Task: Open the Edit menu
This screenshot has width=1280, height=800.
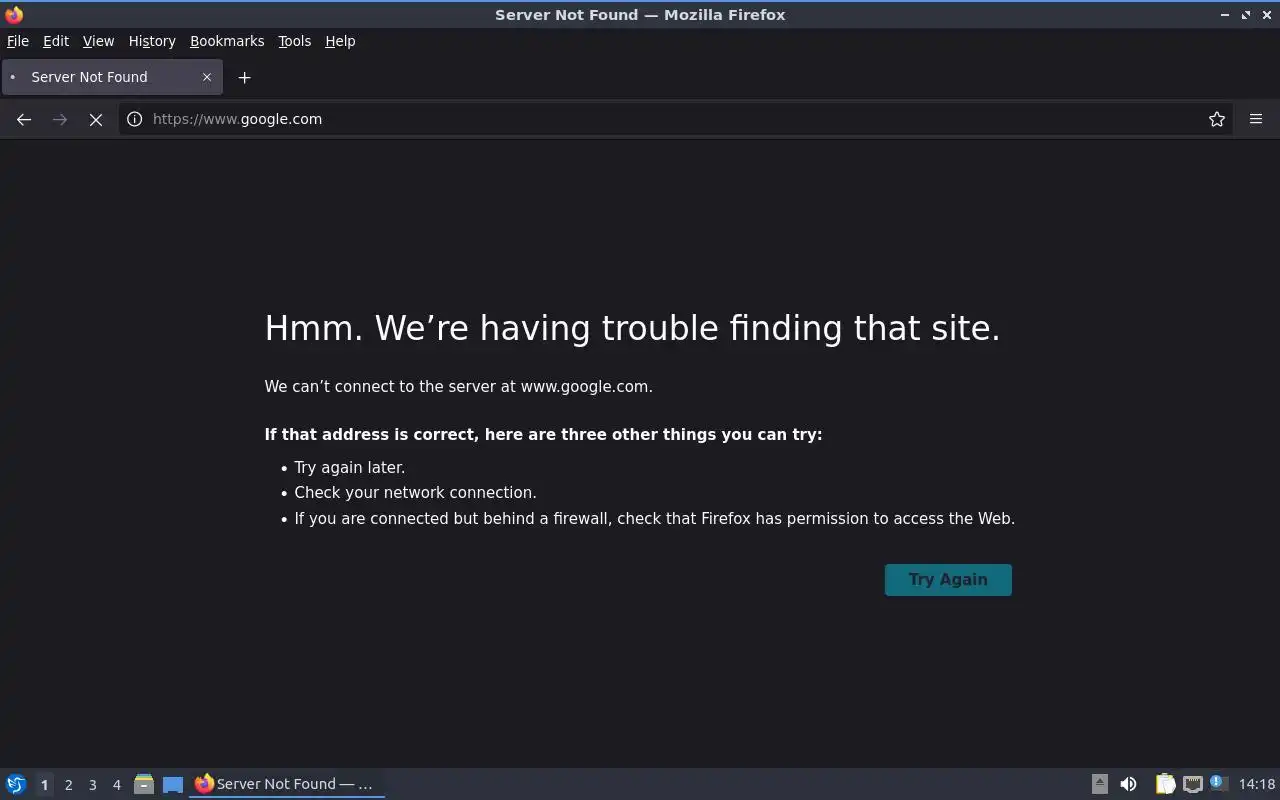Action: click(x=56, y=41)
